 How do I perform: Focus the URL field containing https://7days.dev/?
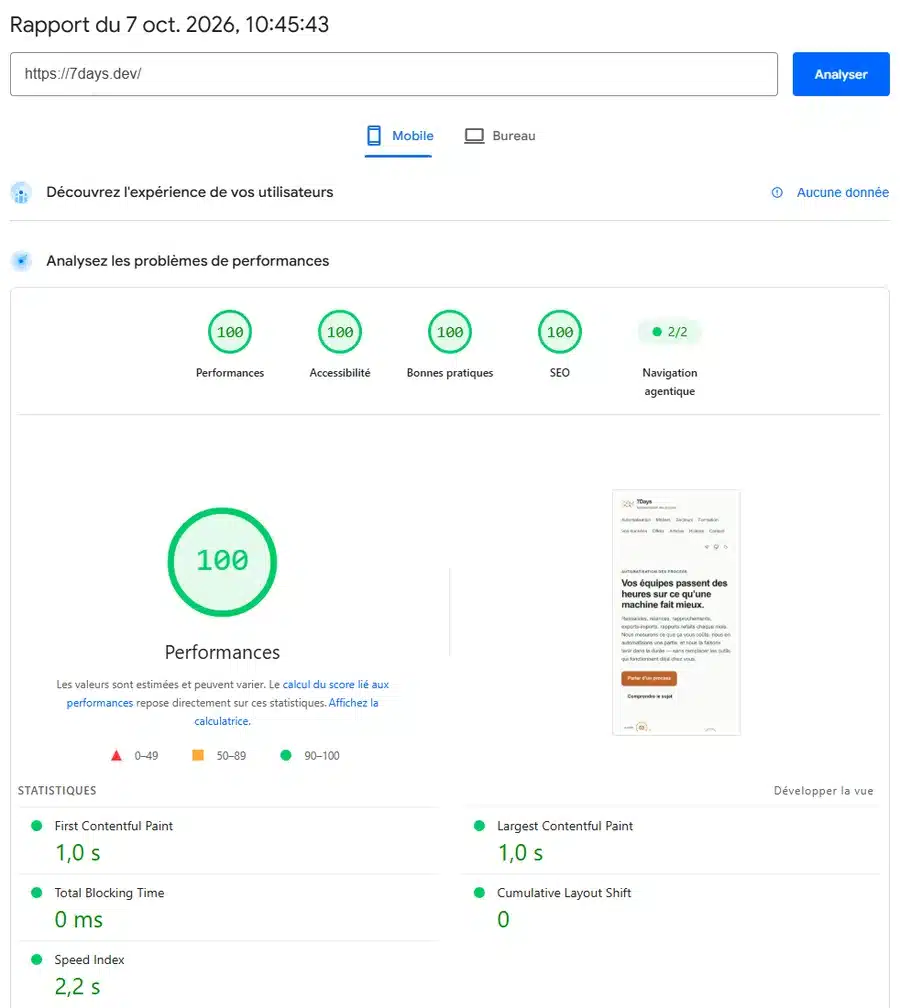(x=393, y=74)
